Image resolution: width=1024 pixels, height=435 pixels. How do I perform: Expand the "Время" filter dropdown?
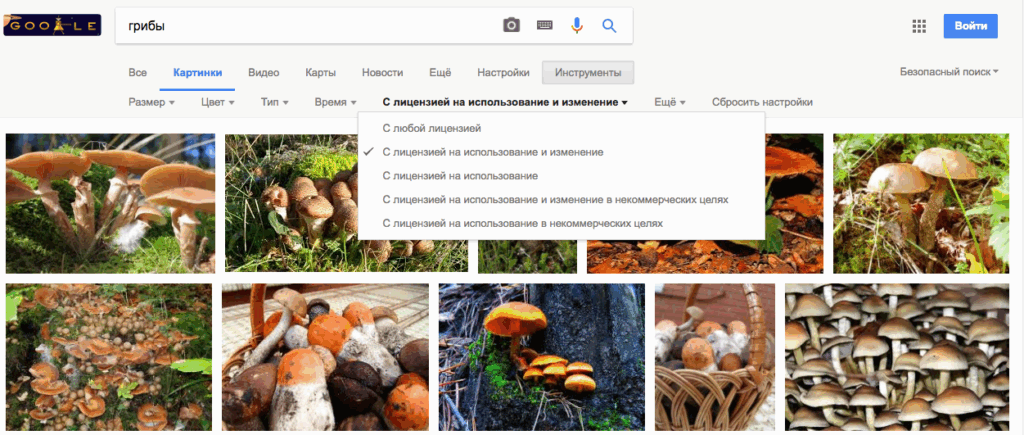coord(336,102)
